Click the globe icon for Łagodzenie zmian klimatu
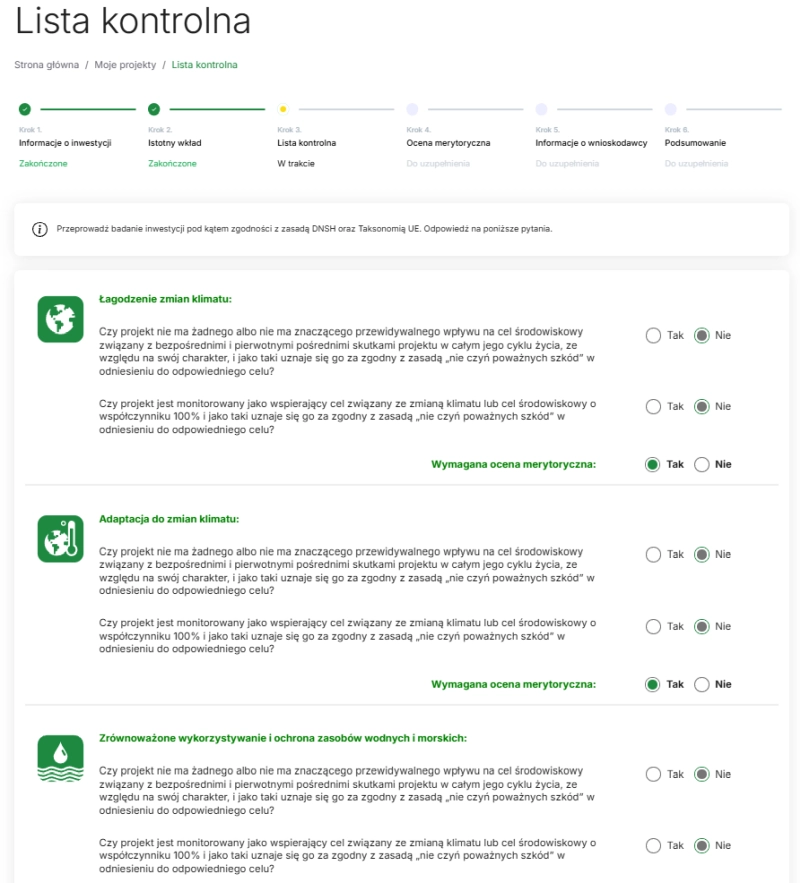Screen dimensions: 800x883 (x=60, y=318)
